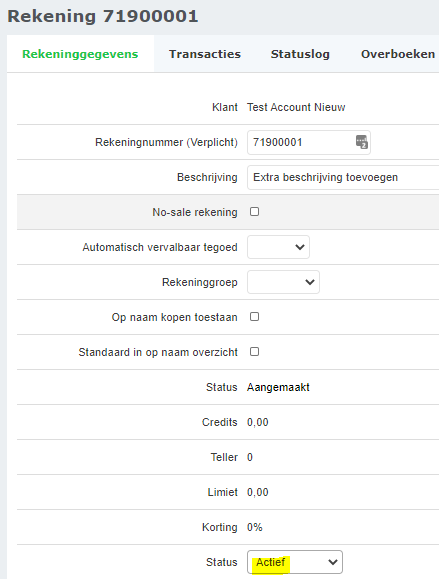Check Standaard in op naam overzicht
The width and height of the screenshot is (439, 579).
click(x=254, y=352)
